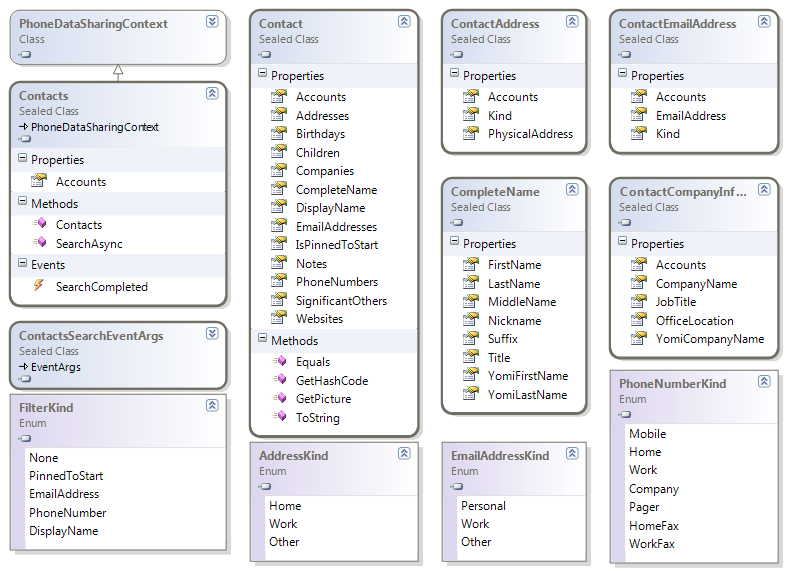Click the GetPicture method cube icon
Viewport: 787px width, 571px height.
(x=280, y=397)
